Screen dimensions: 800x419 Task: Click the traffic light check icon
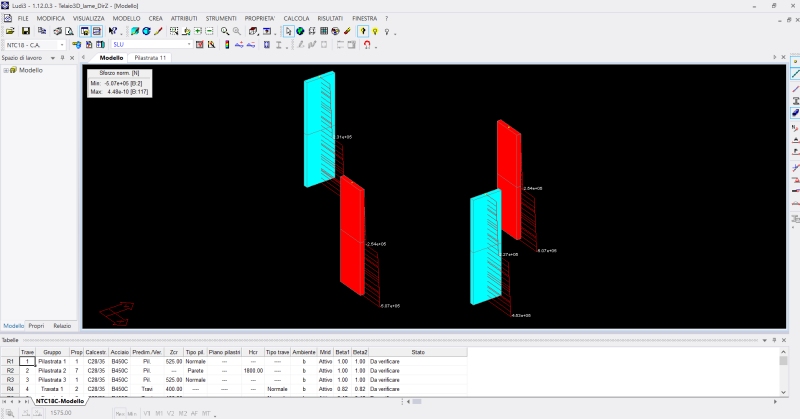227,45
